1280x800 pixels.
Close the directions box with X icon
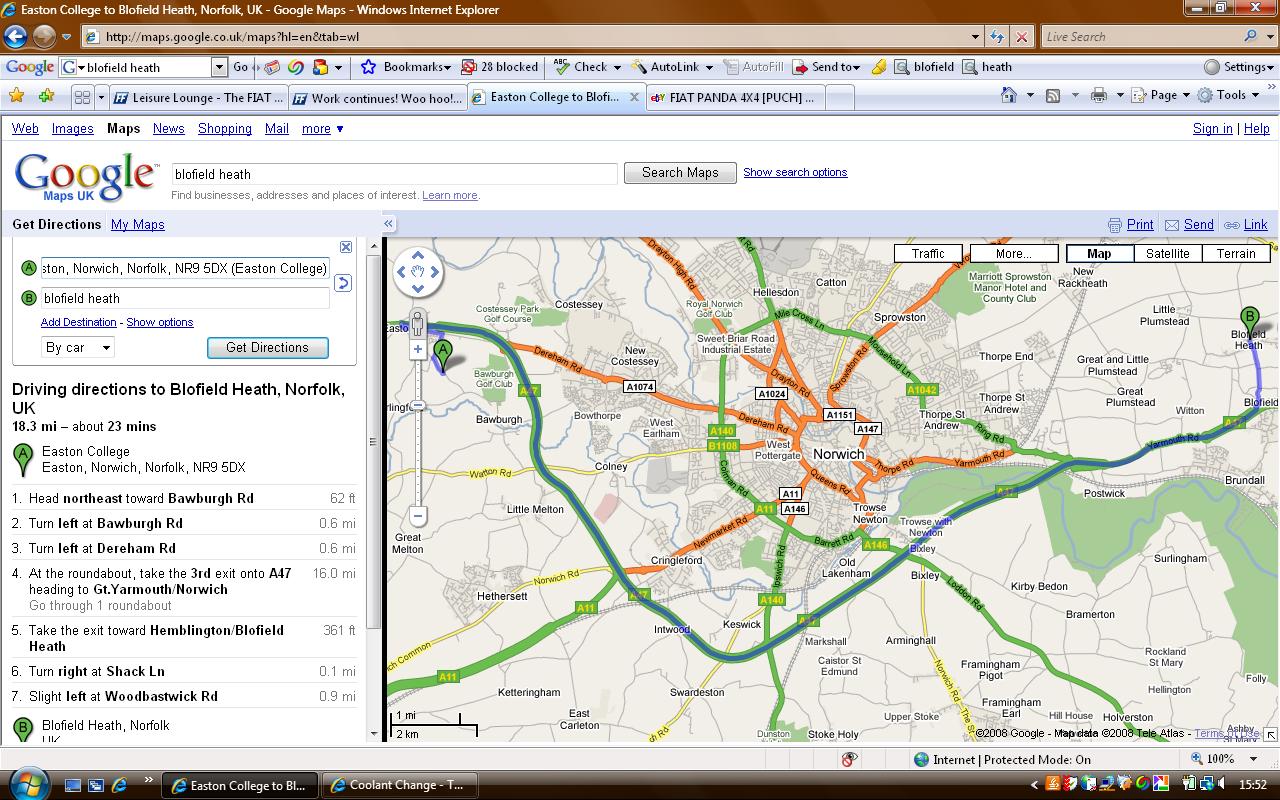tap(346, 247)
